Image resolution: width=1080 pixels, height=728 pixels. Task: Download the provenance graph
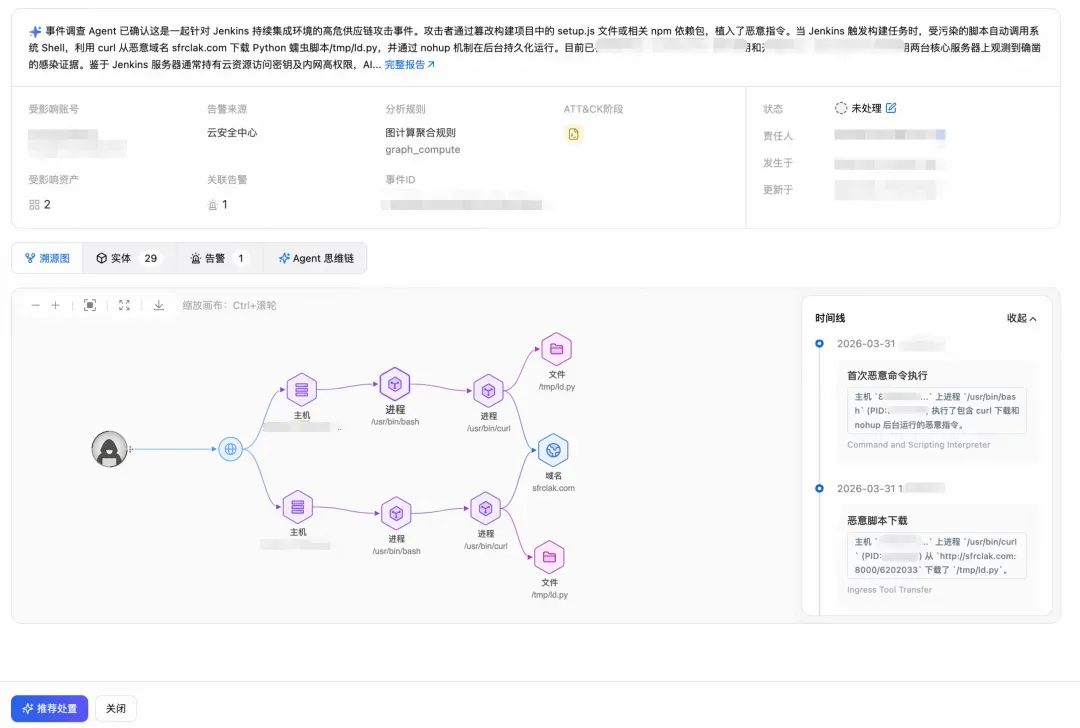pos(158,305)
